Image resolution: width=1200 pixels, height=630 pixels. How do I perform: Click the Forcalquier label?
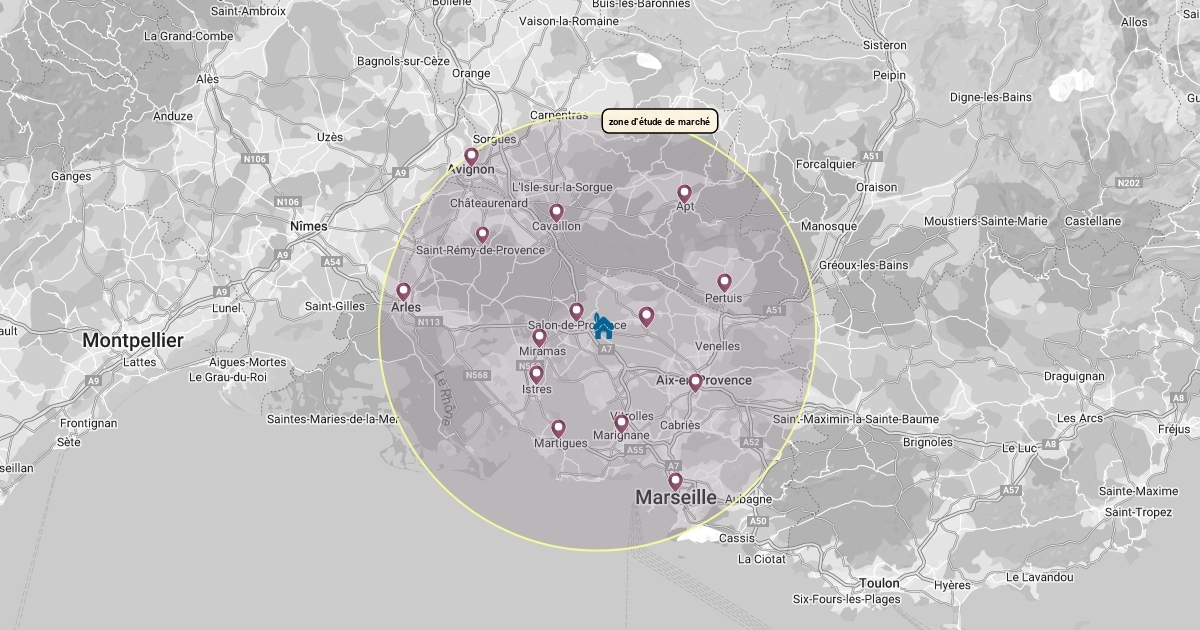tap(826, 164)
